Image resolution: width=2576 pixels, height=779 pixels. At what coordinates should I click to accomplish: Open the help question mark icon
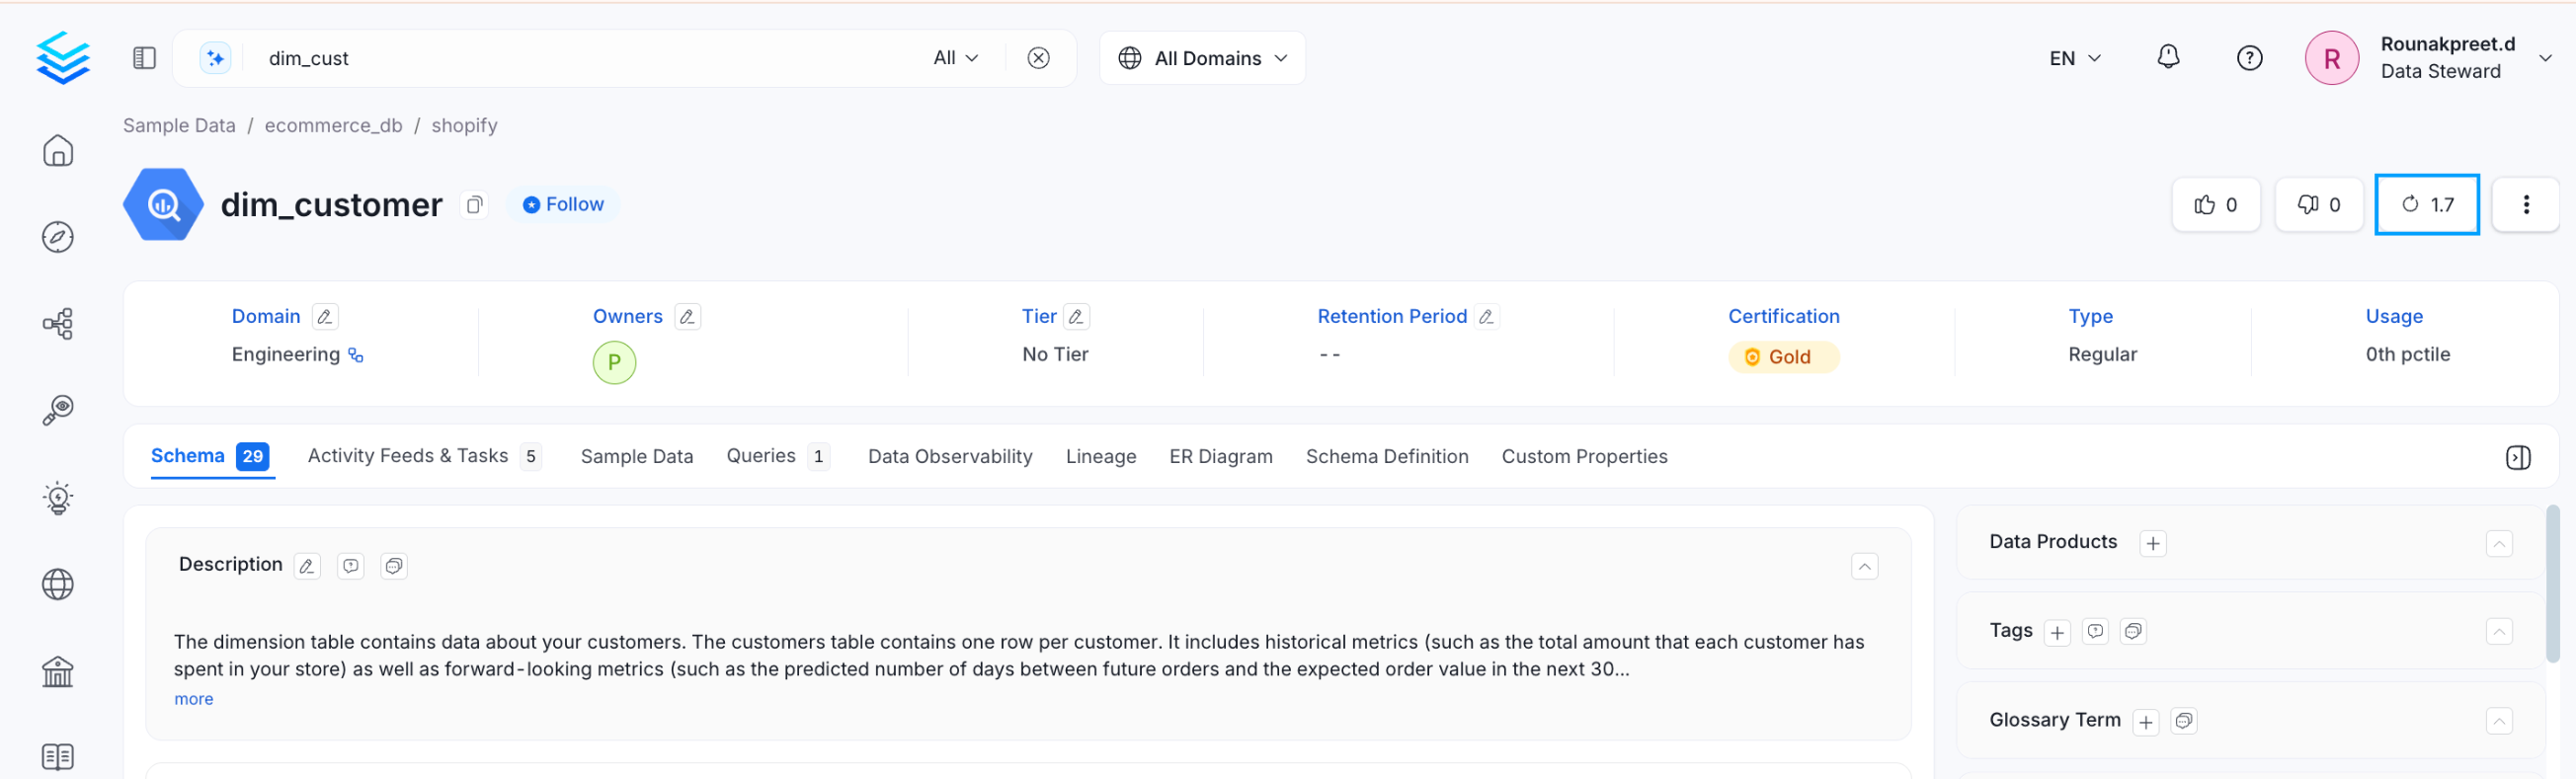pos(2249,58)
